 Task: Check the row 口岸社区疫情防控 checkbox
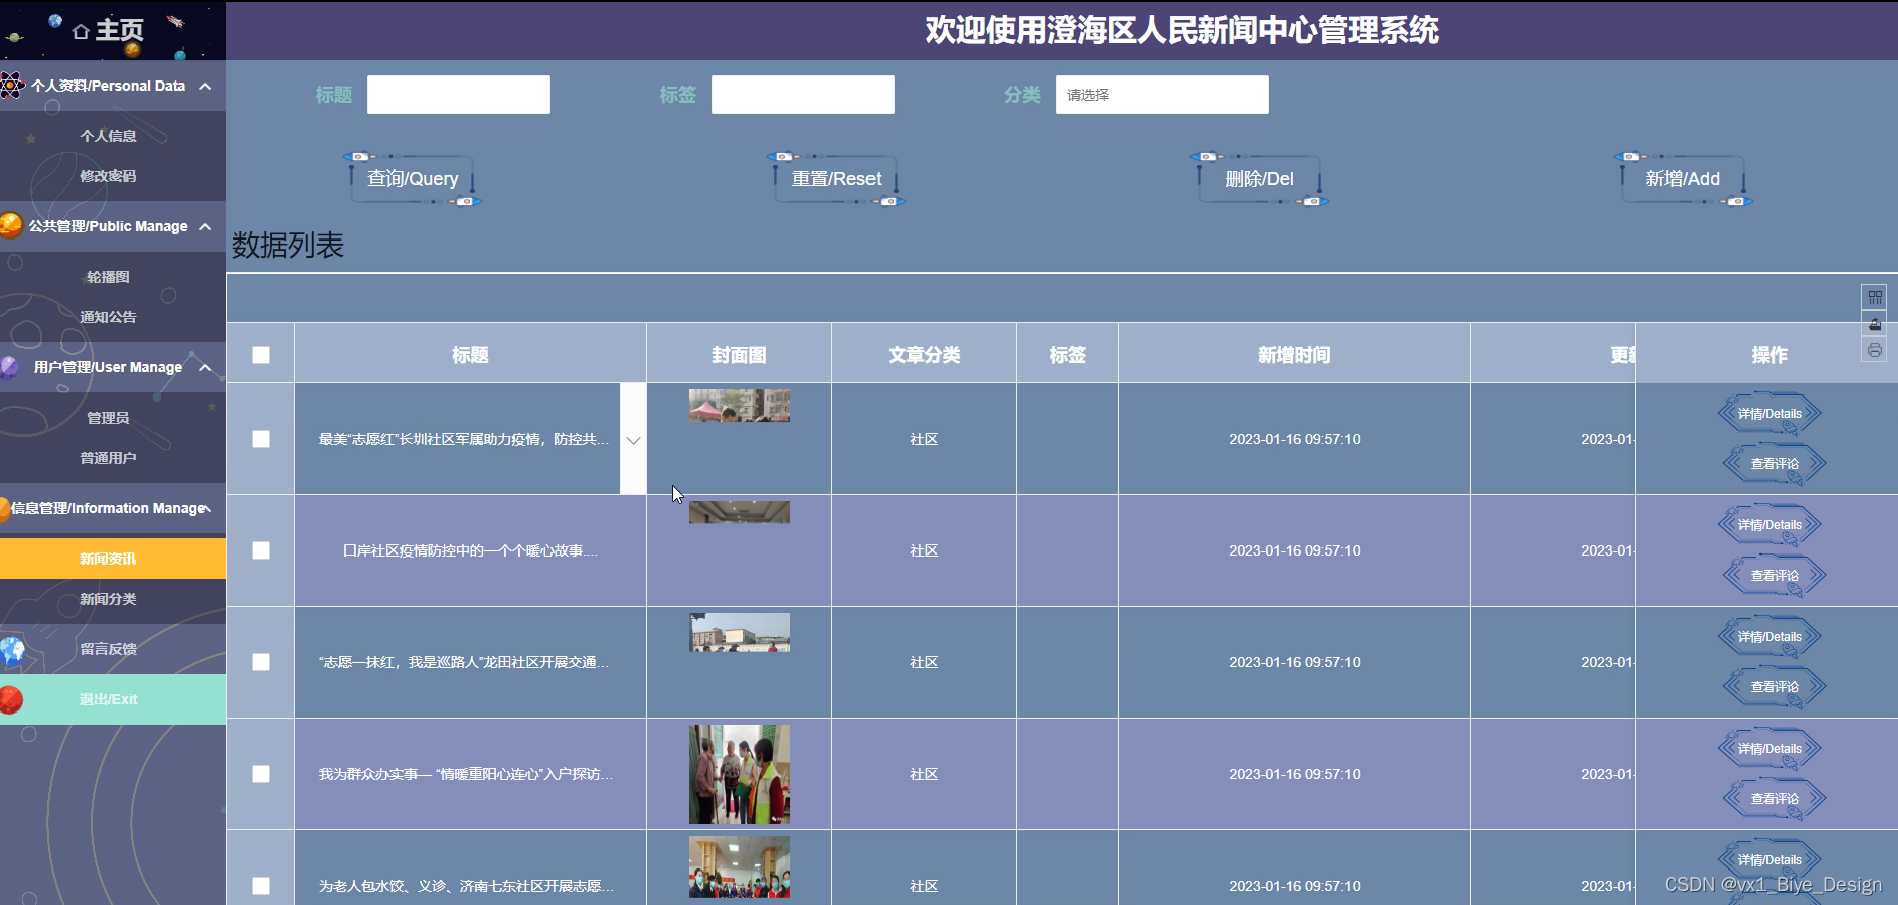point(261,551)
